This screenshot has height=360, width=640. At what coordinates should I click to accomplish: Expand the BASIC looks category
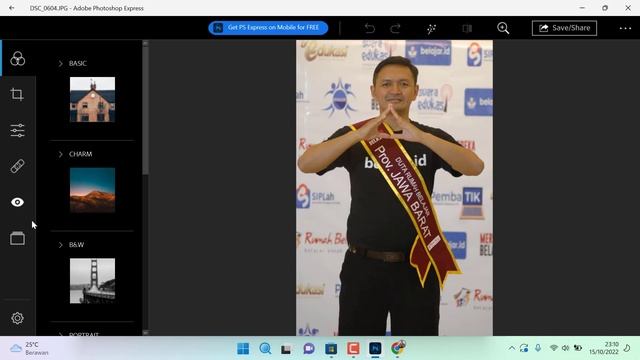[x=60, y=63]
